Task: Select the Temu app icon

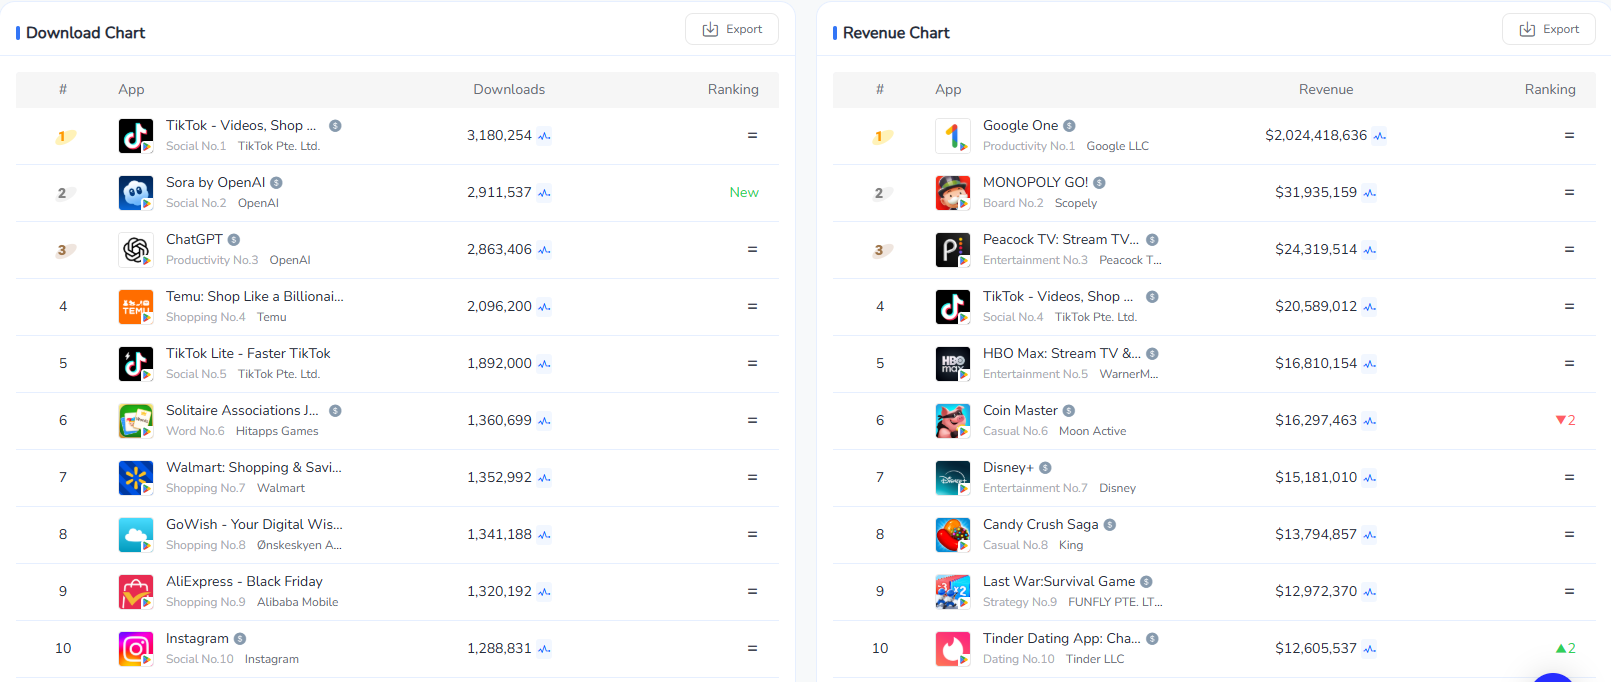Action: click(135, 306)
